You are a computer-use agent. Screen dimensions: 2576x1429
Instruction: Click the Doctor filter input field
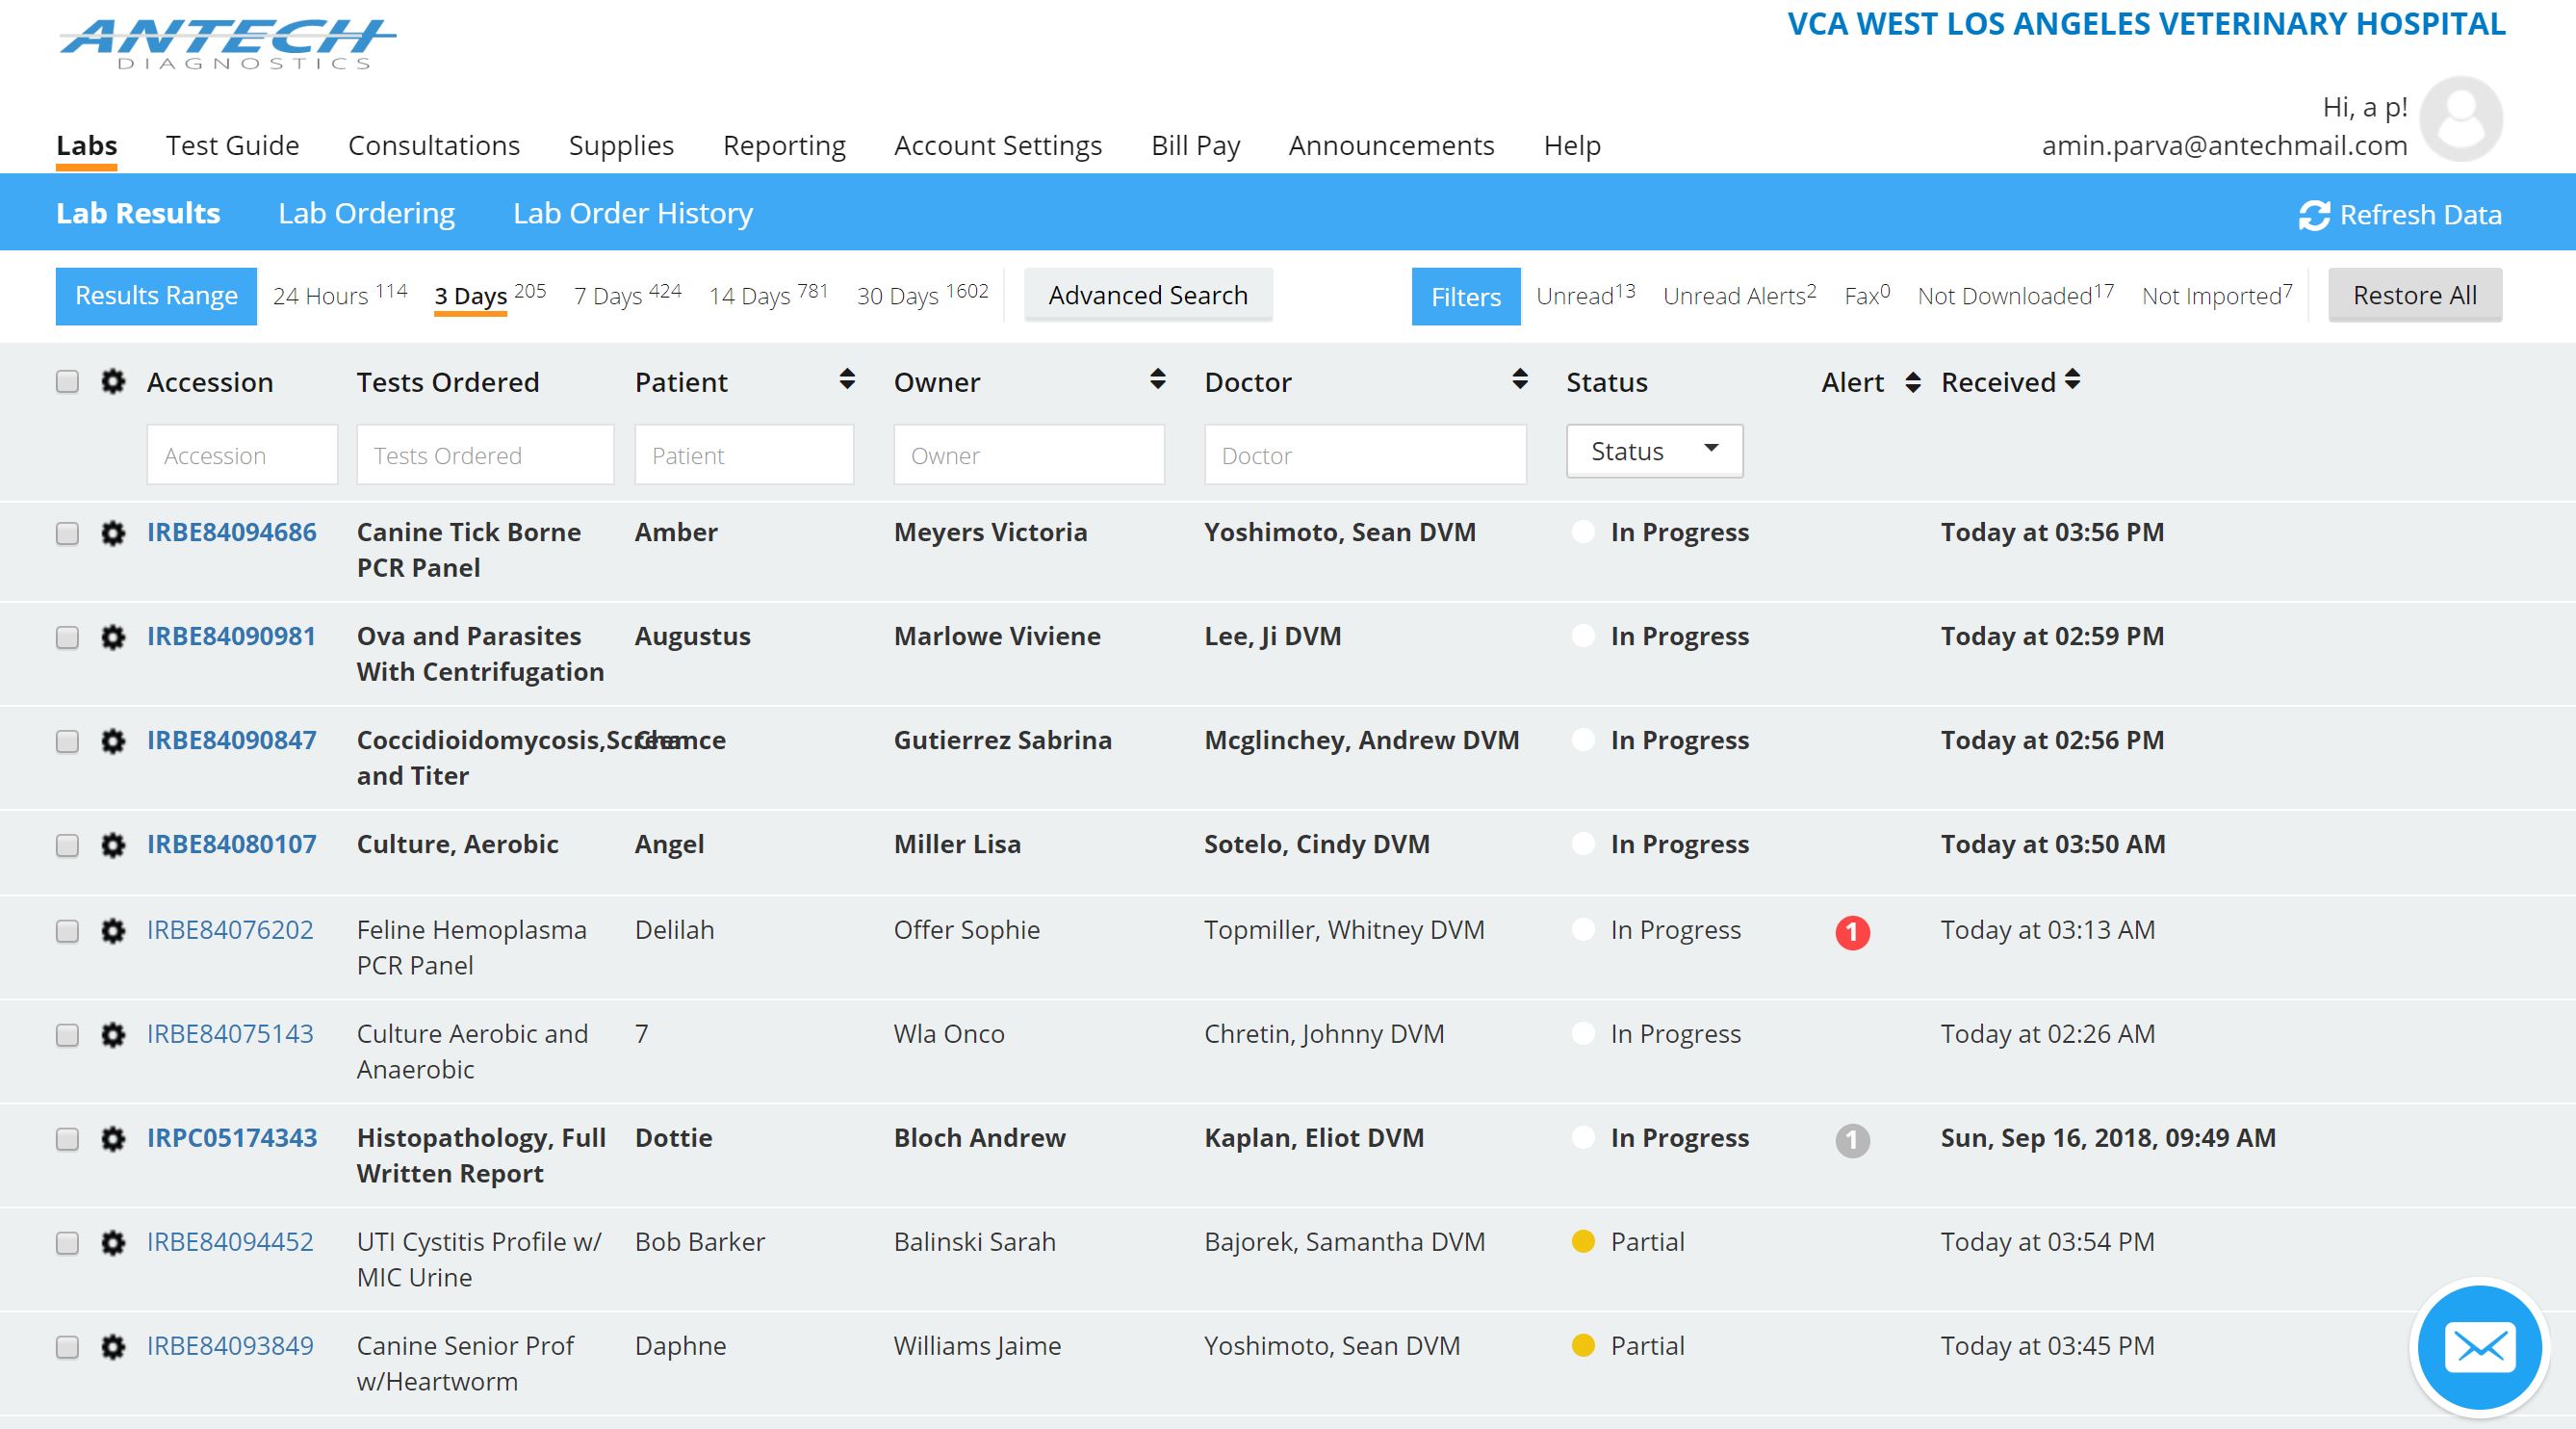1365,455
